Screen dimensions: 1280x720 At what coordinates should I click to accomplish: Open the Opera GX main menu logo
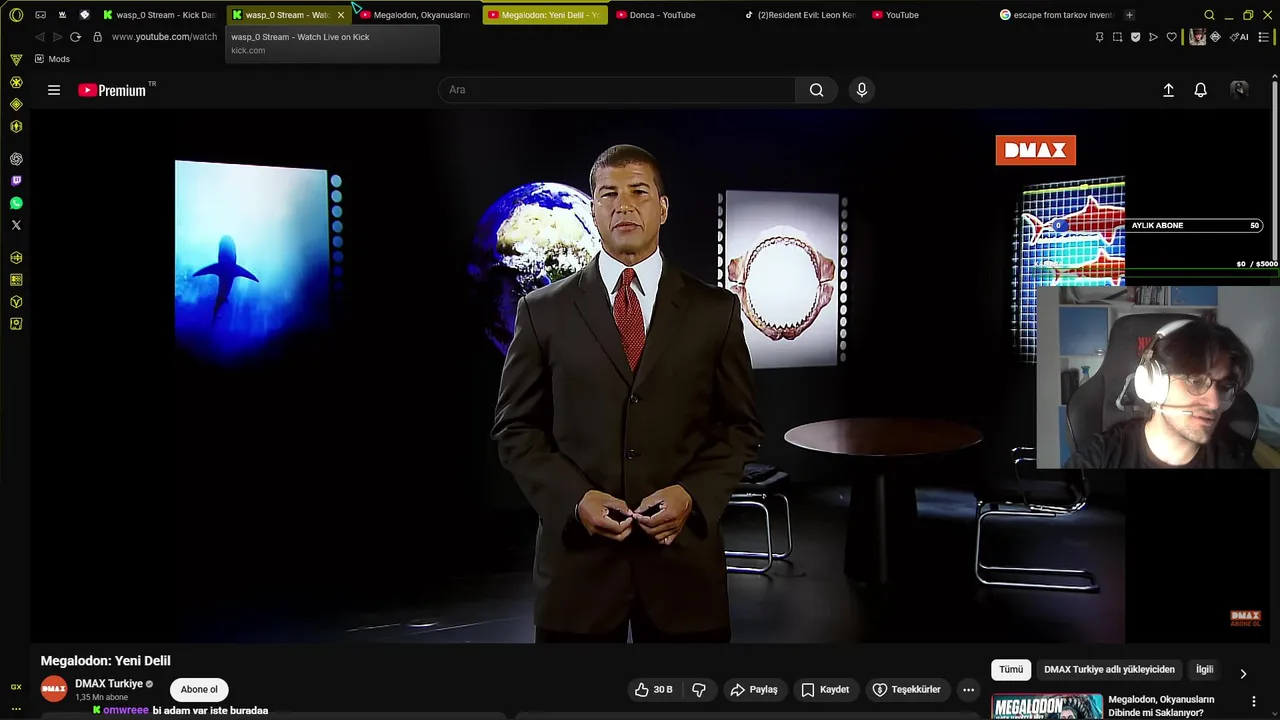[16, 15]
